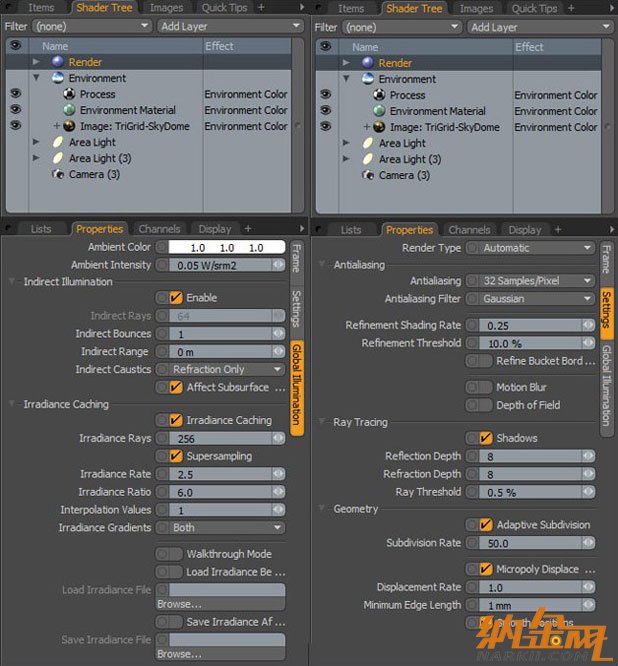Open the left Filter (none) dropdown

(x=92, y=26)
